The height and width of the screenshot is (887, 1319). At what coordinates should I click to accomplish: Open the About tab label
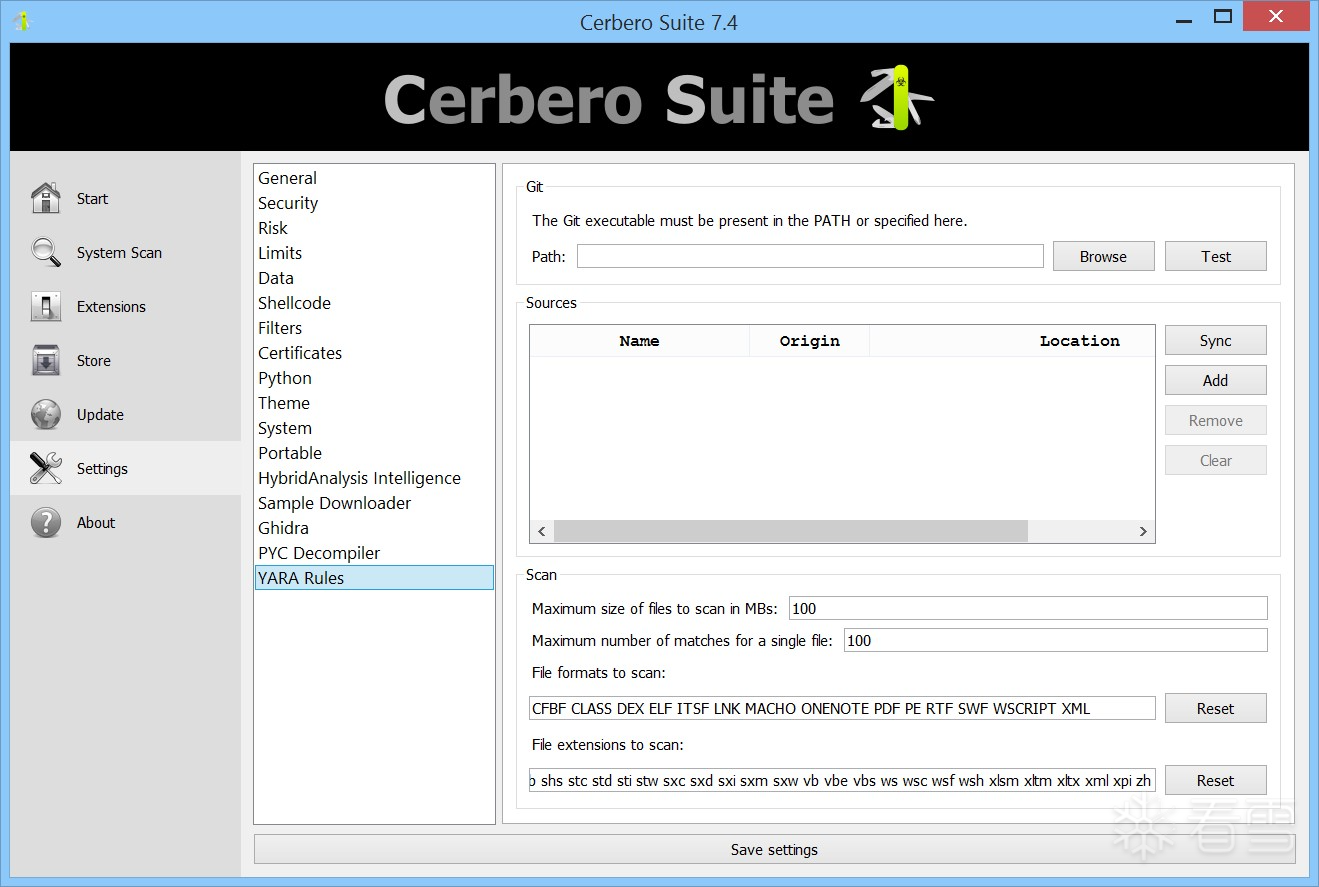pyautogui.click(x=96, y=522)
